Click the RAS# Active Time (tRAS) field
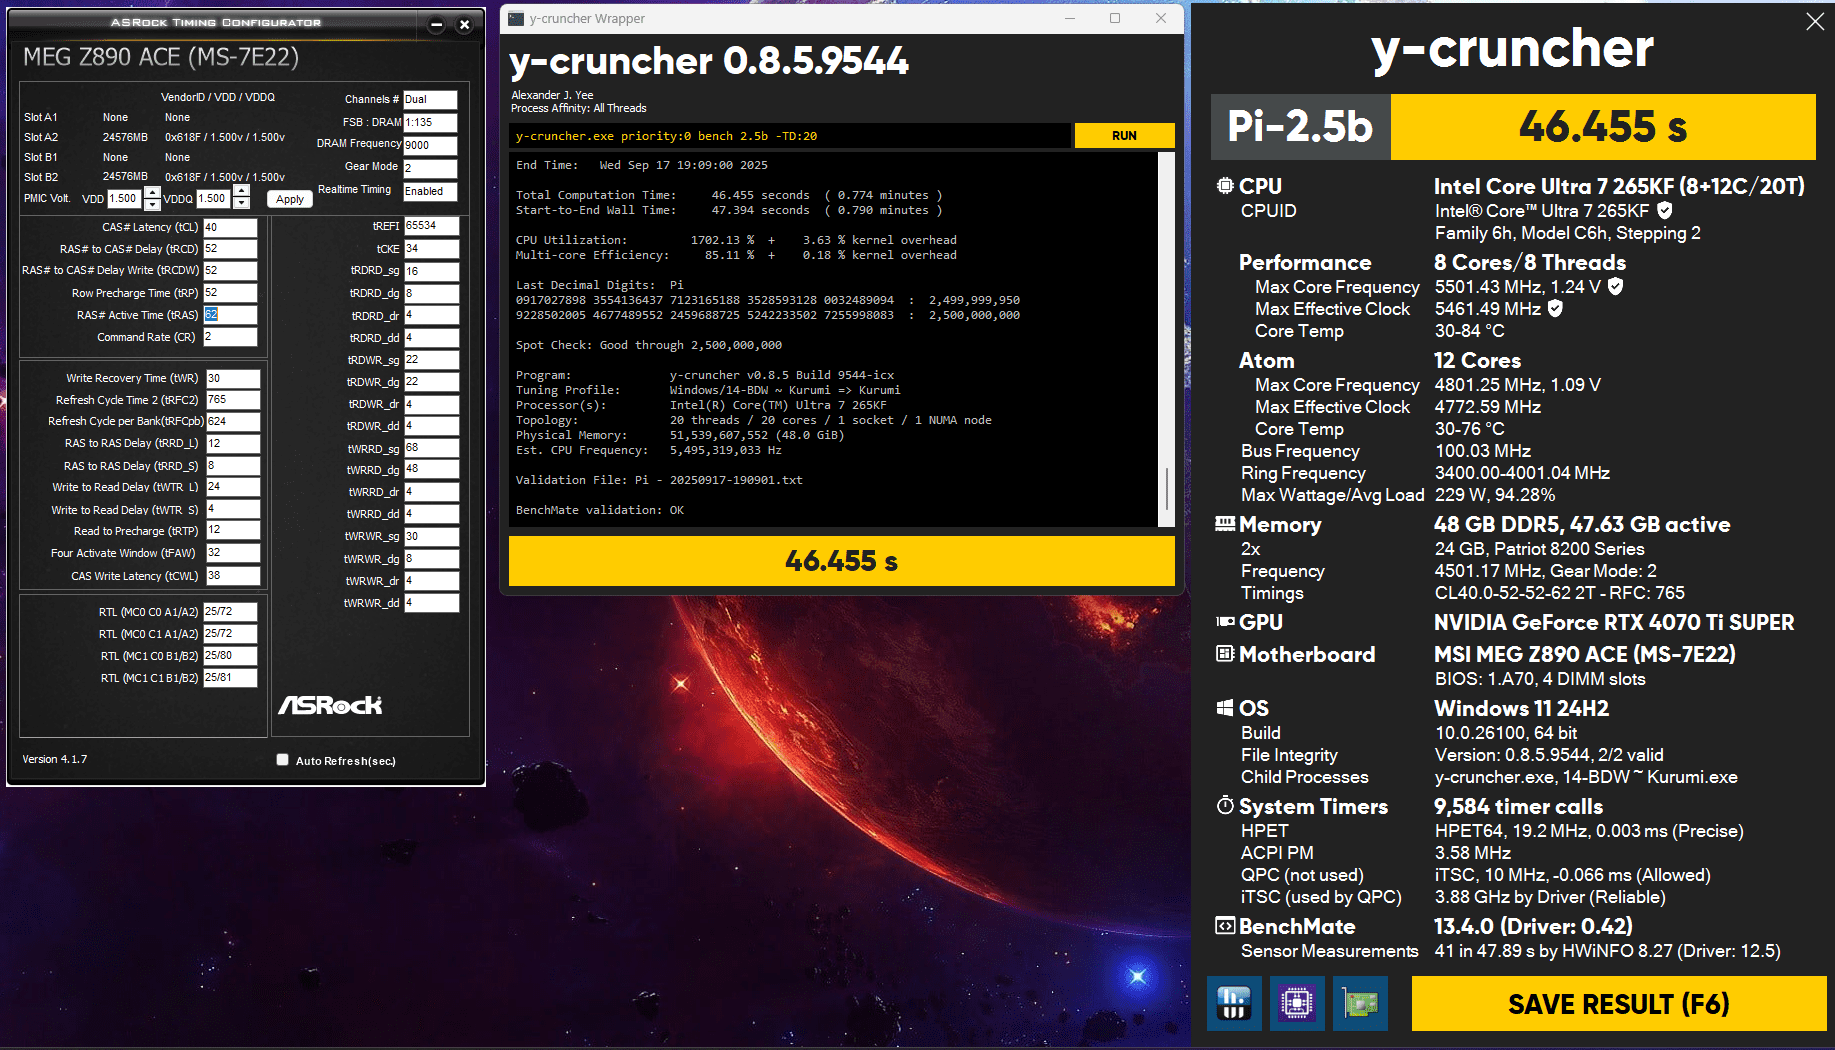Screen dimensions: 1835x1050 (x=231, y=315)
